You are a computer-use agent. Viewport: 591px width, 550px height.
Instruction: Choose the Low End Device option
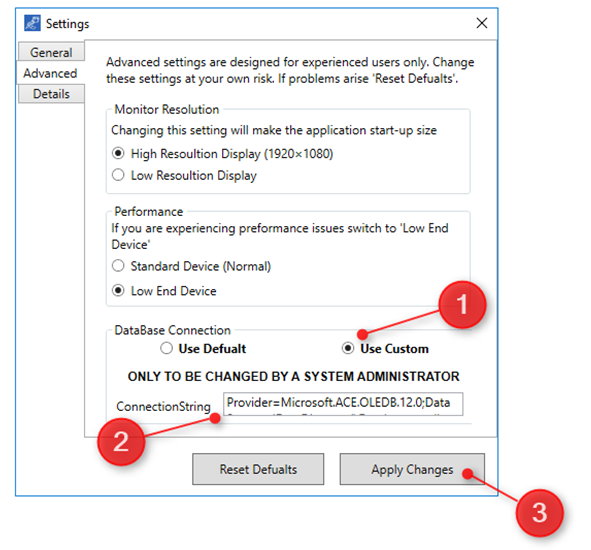tap(164, 291)
